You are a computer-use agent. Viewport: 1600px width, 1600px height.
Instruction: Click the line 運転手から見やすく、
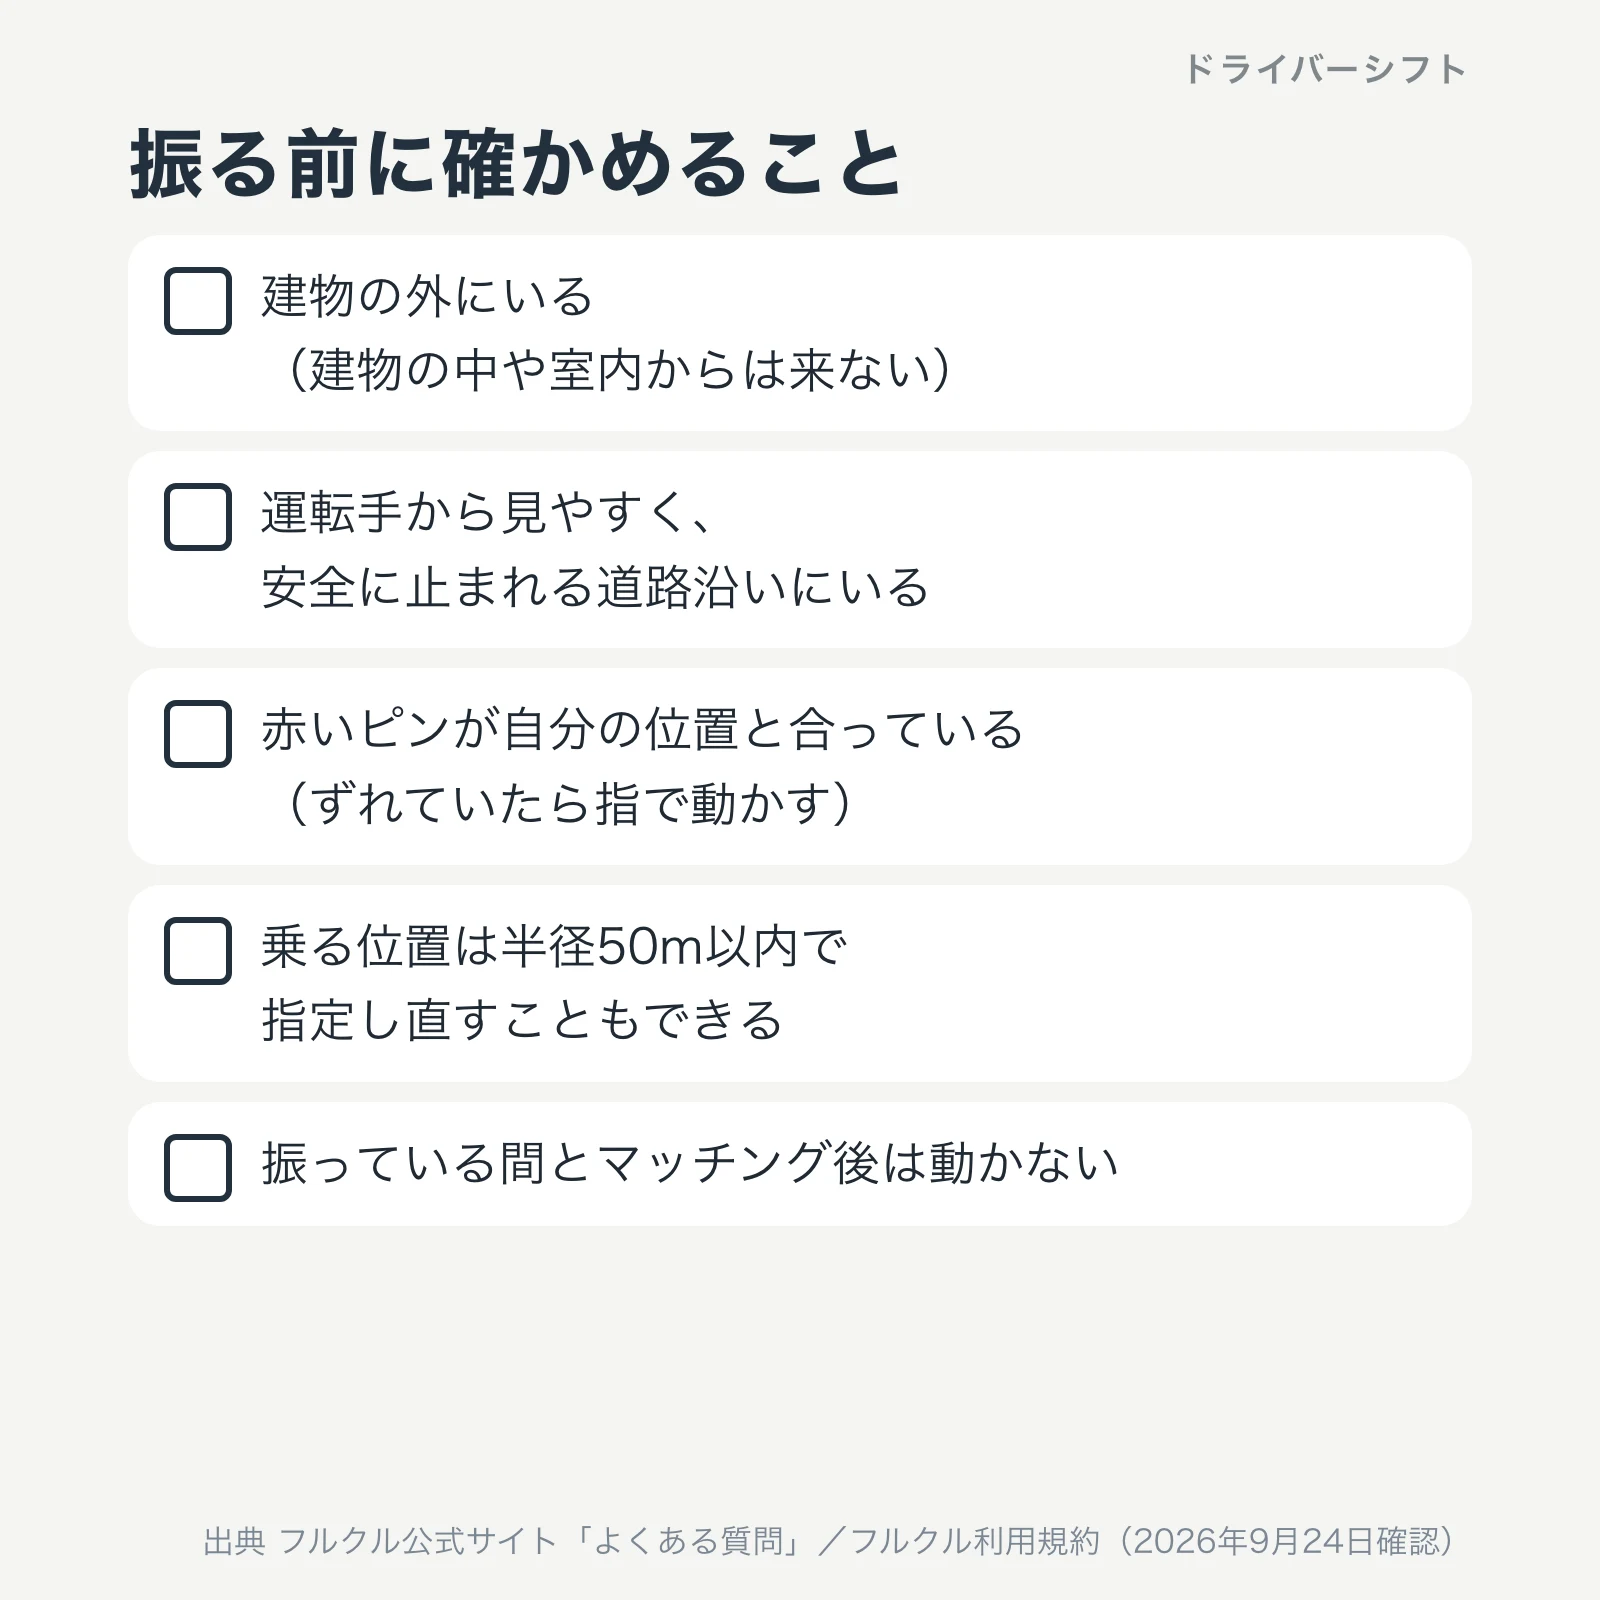(488, 513)
